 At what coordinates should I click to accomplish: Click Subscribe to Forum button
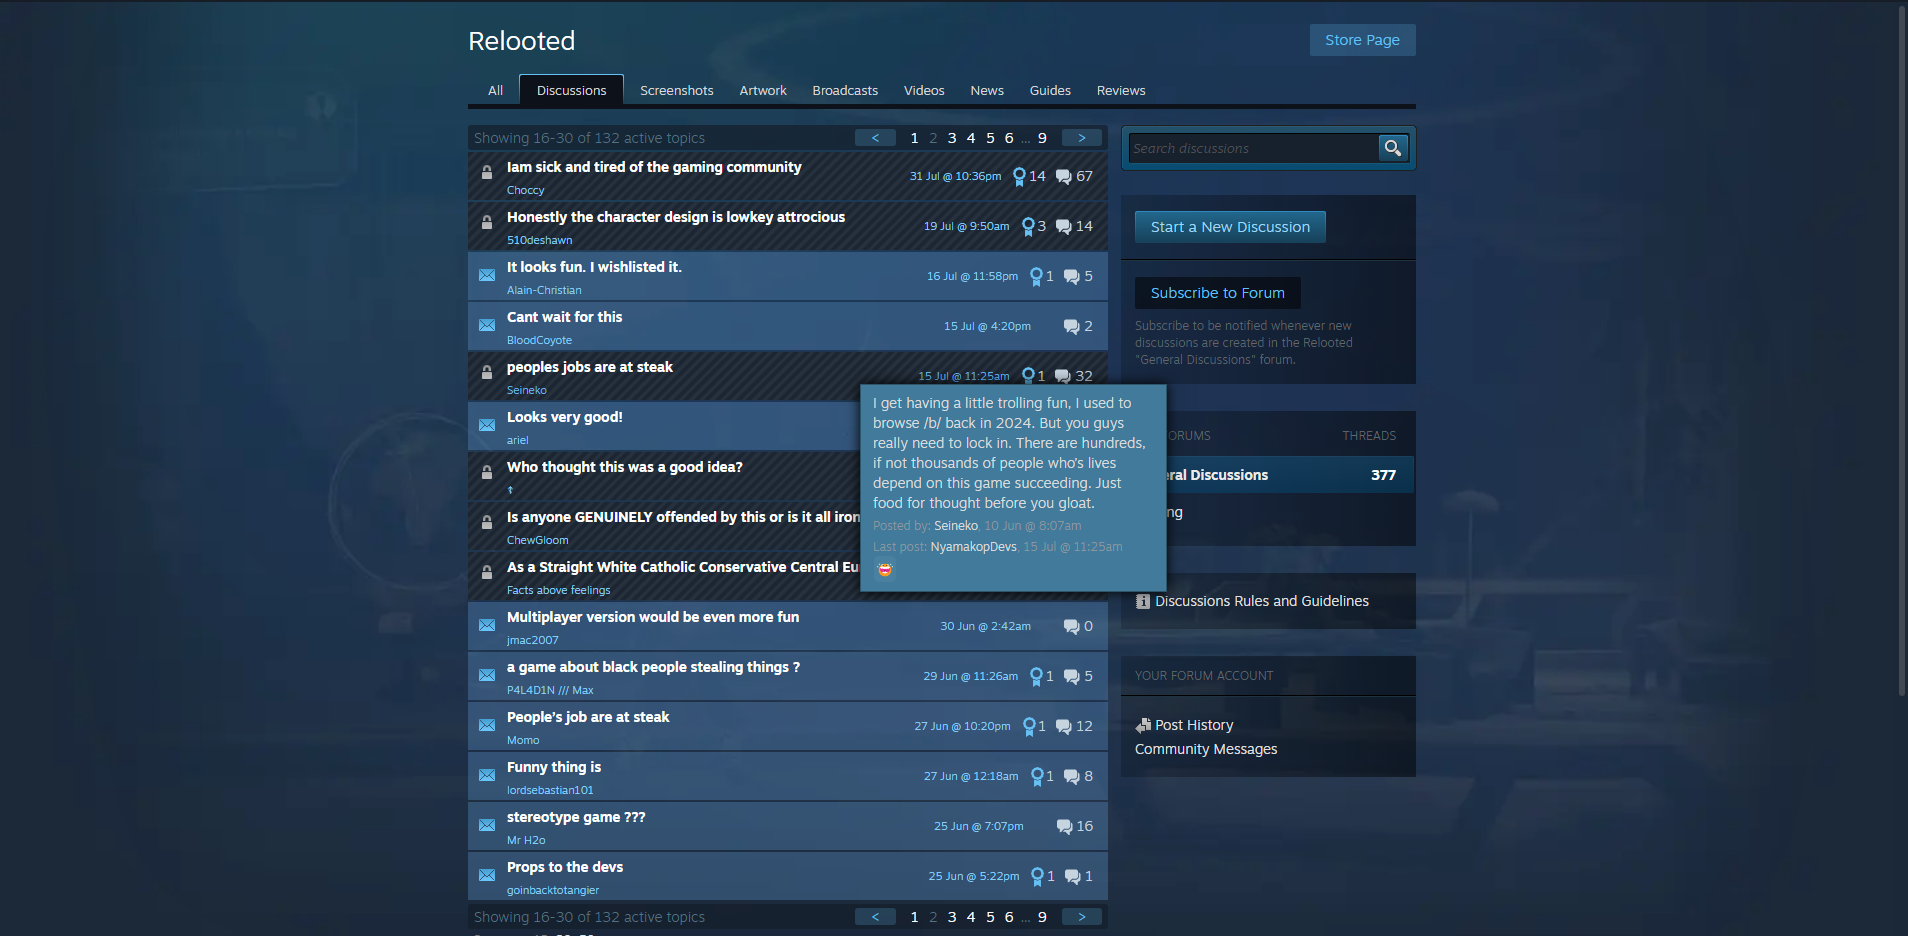point(1217,293)
